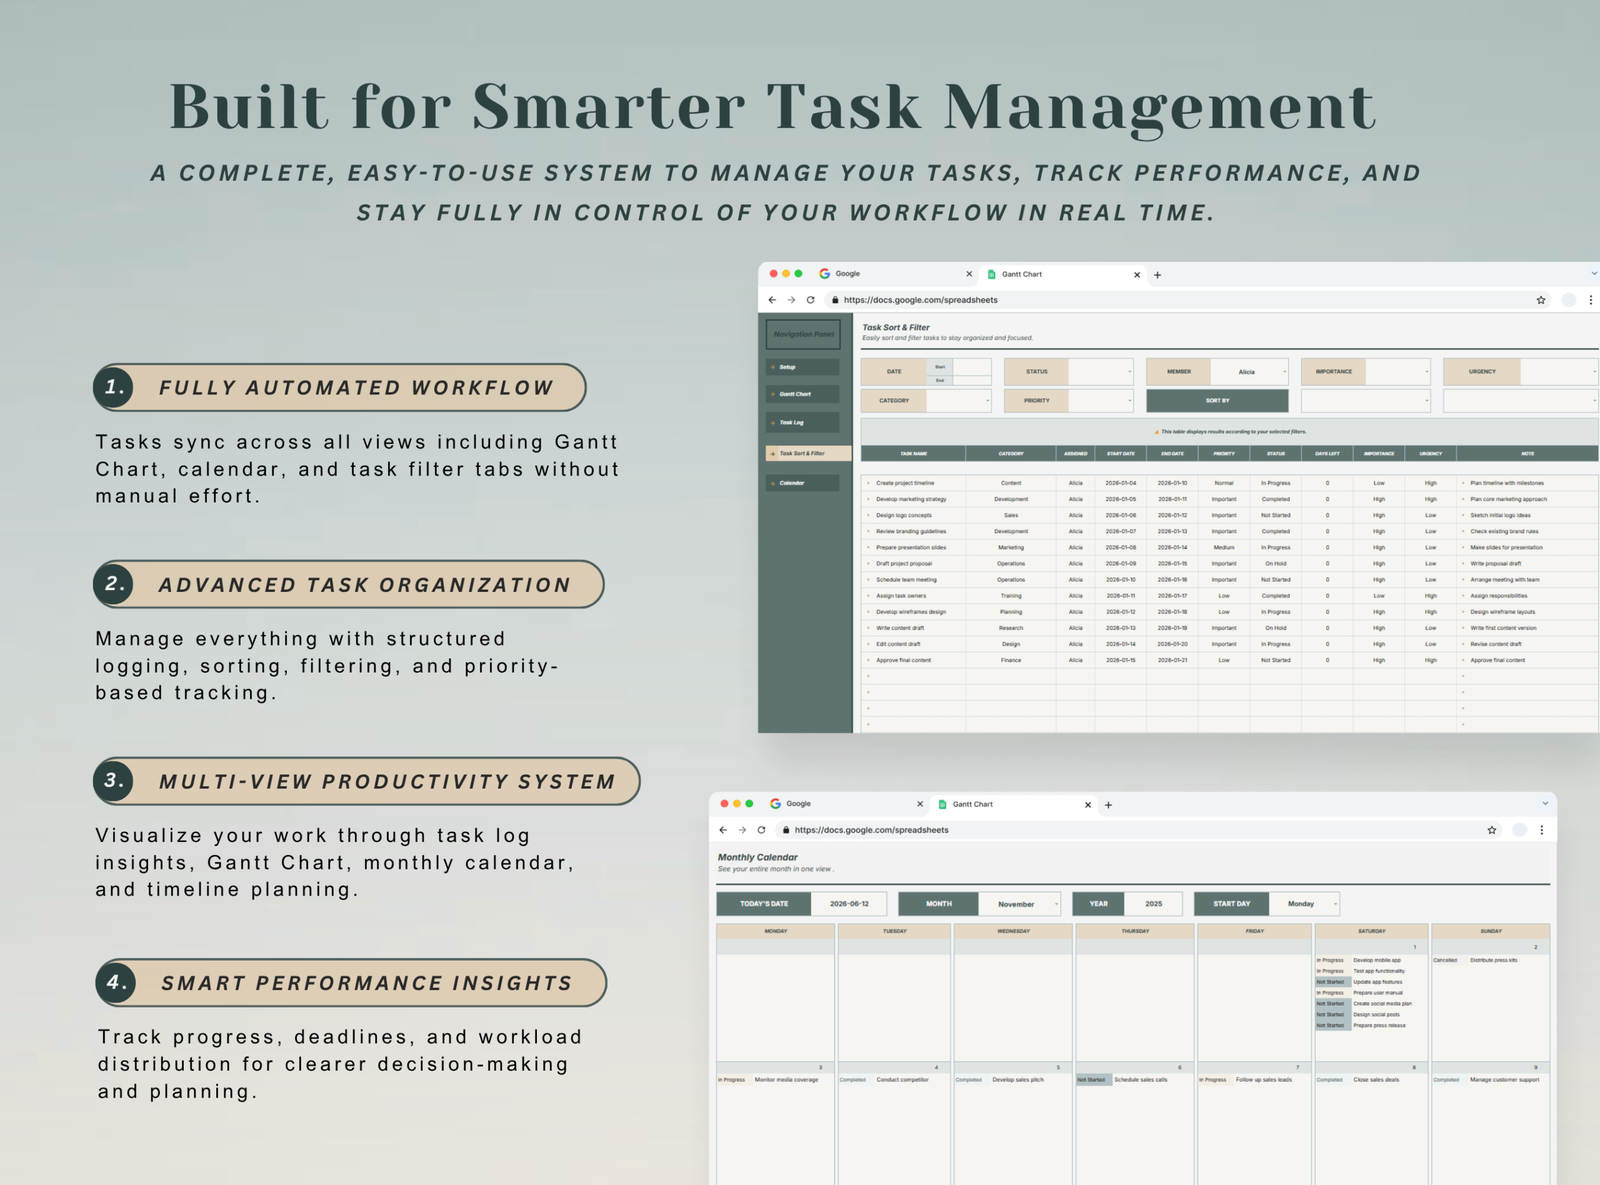Click forward arrow in the Monthly Calendar window

pos(742,830)
